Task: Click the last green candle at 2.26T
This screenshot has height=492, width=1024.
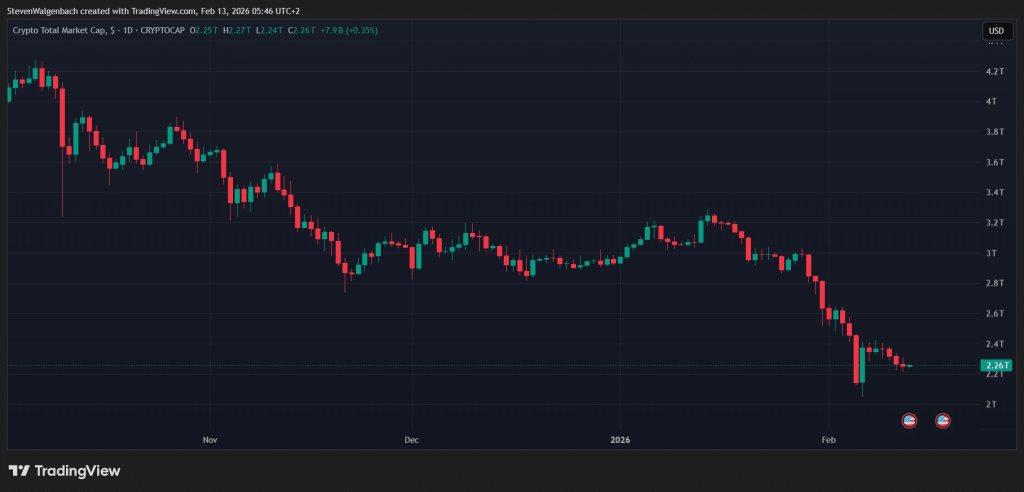Action: click(x=909, y=366)
